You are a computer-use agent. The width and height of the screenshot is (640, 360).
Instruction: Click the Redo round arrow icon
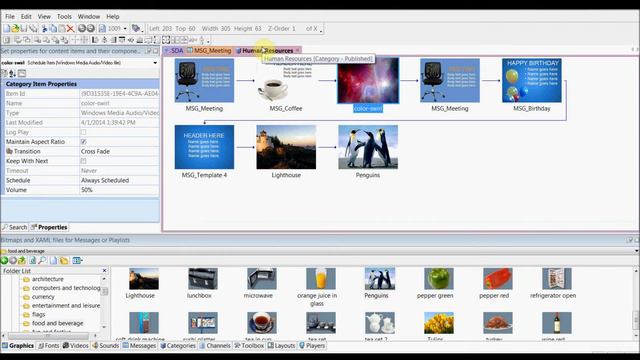[91, 29]
